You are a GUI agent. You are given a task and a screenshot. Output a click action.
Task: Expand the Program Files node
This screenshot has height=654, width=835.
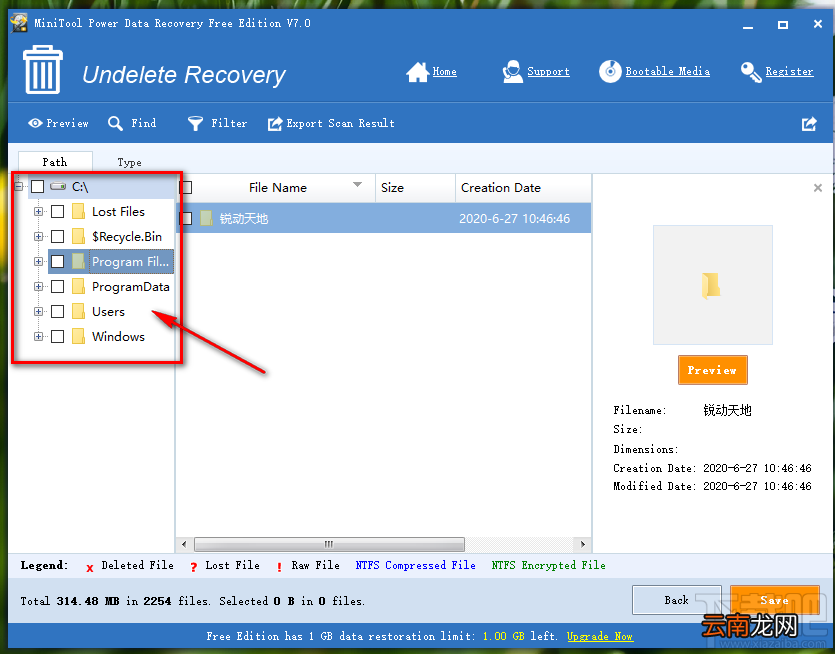(38, 261)
